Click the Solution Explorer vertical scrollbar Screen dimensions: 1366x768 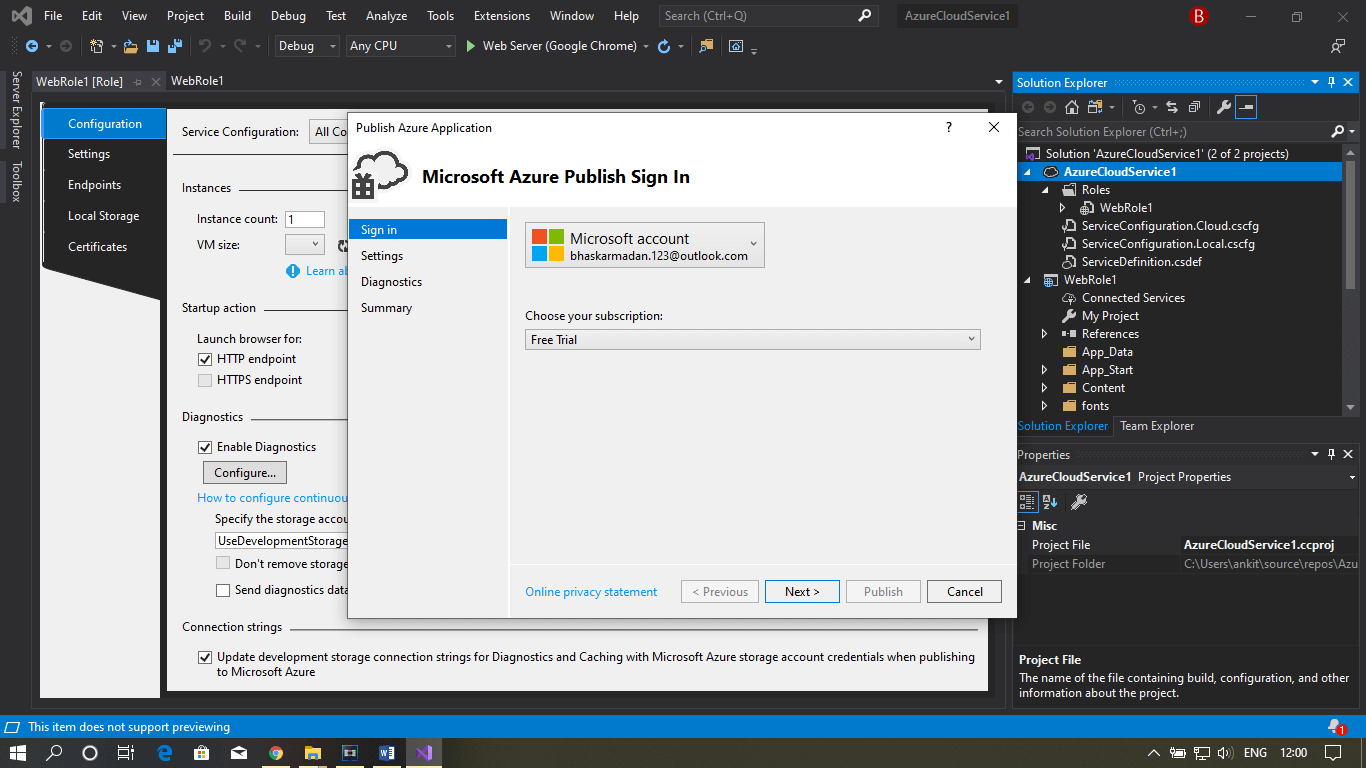click(1351, 280)
